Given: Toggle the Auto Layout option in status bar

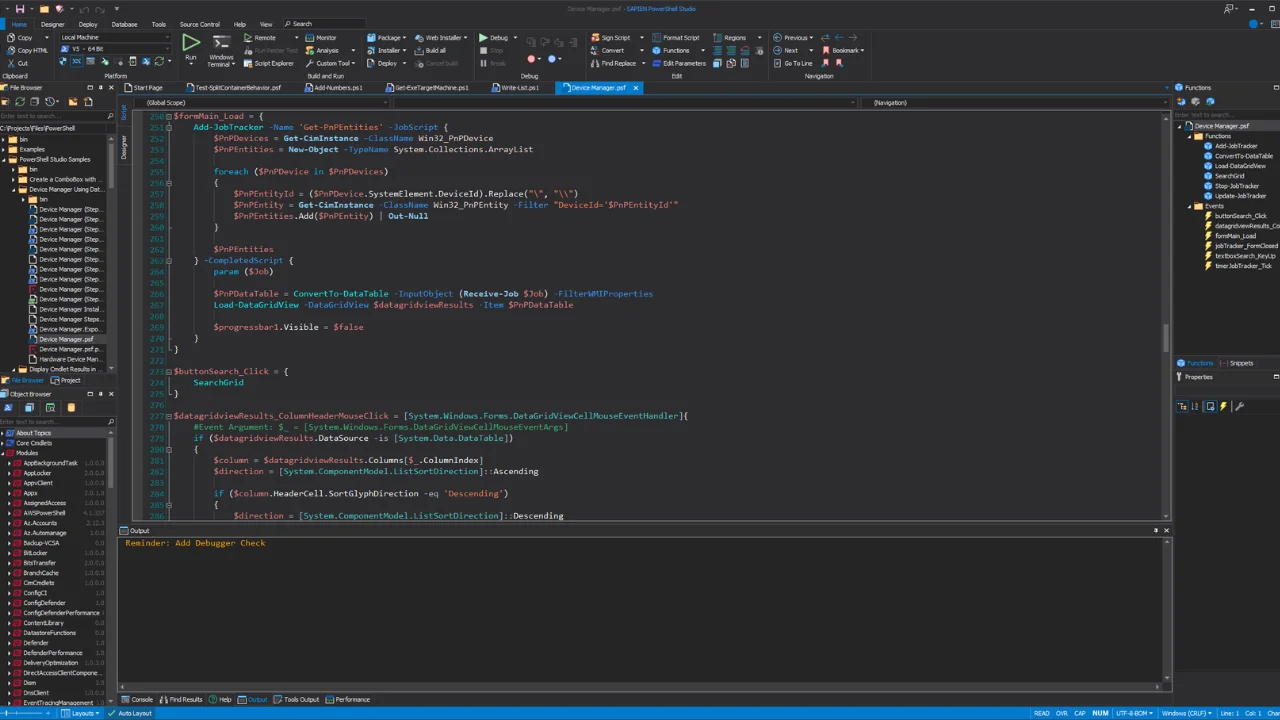Looking at the screenshot, I should [130, 713].
